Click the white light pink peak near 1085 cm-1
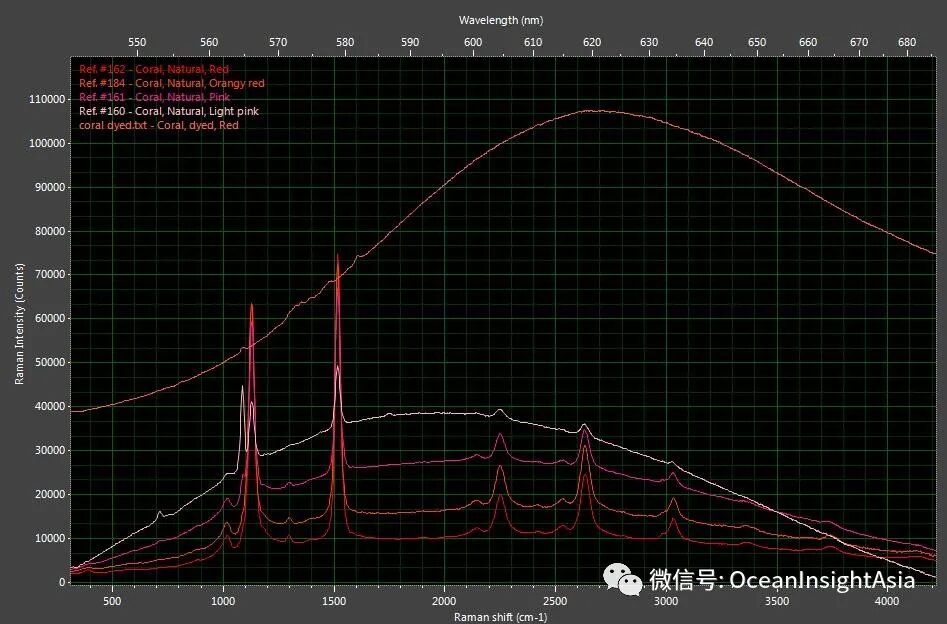This screenshot has width=947, height=624. (x=242, y=387)
